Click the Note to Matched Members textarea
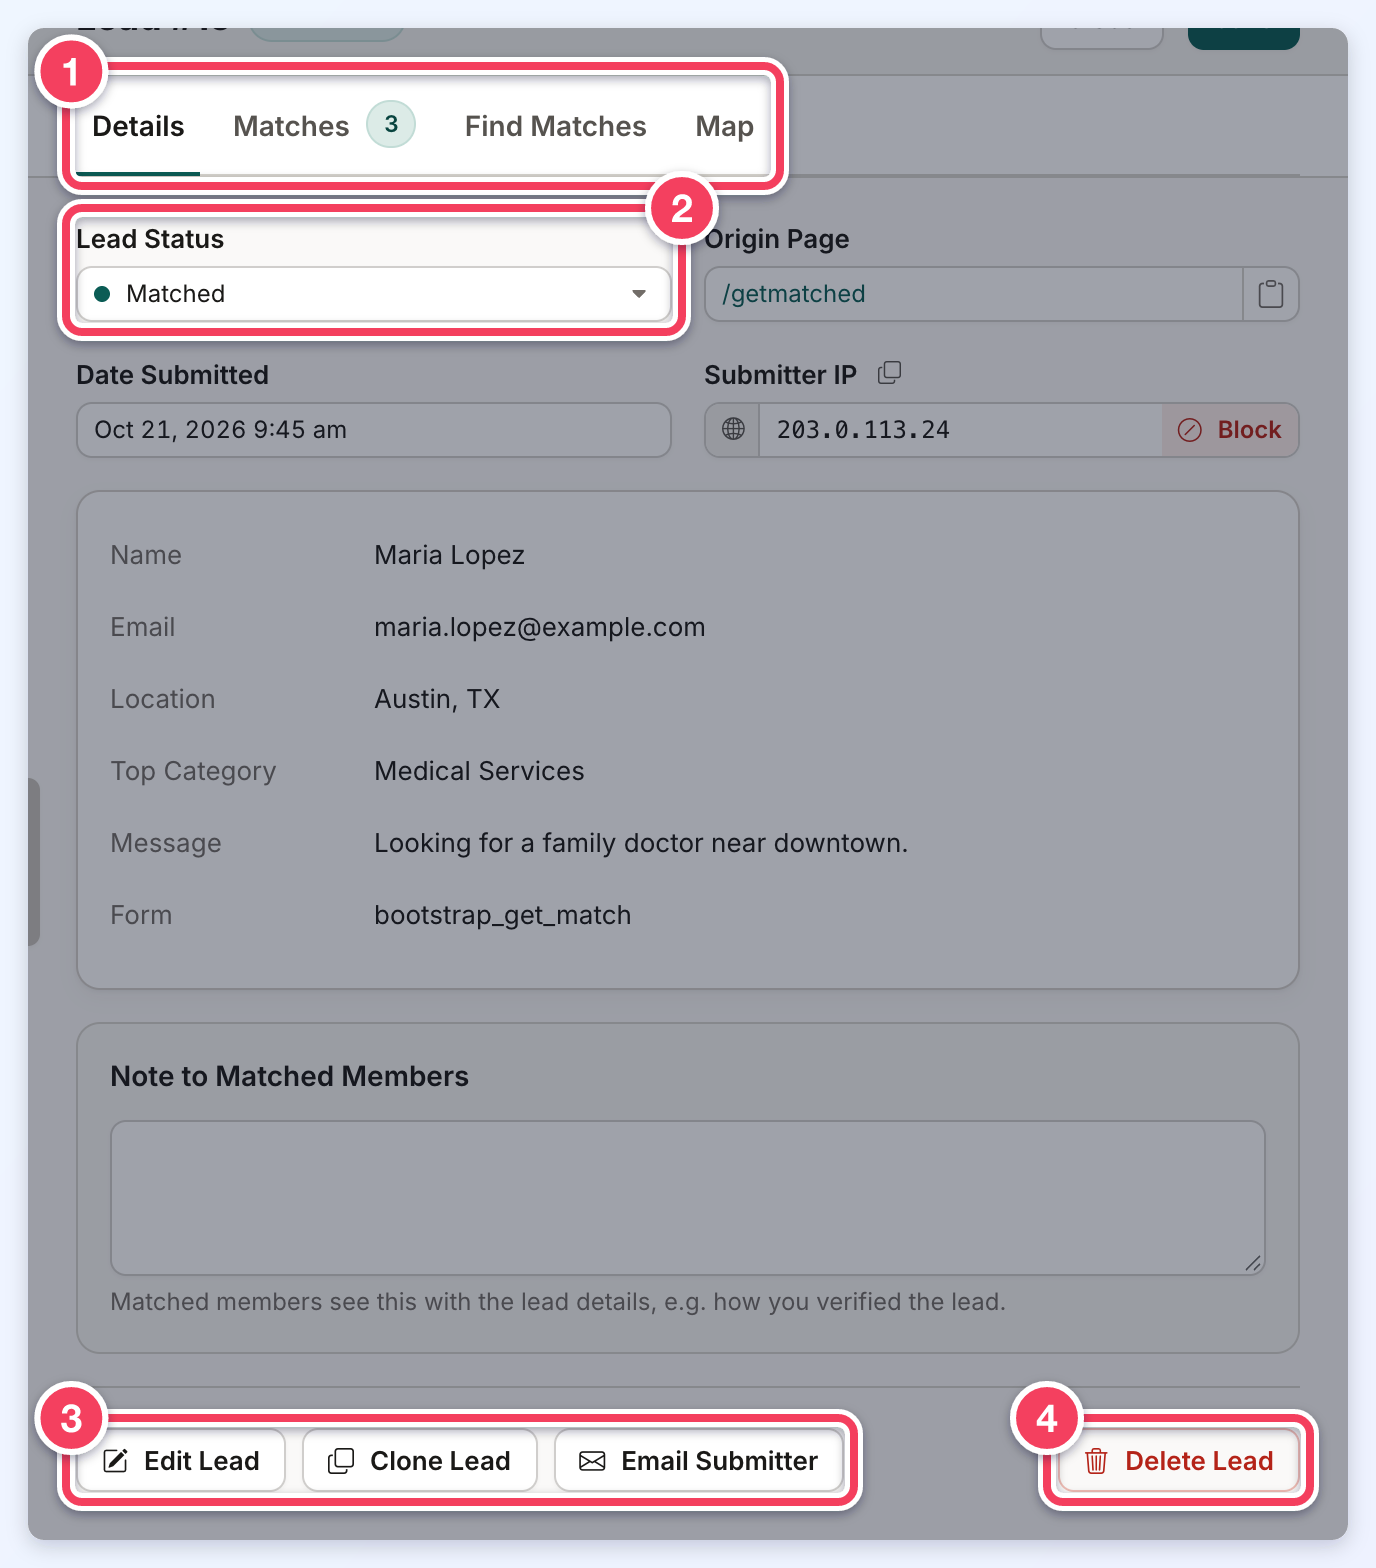The height and width of the screenshot is (1568, 1376). 688,1198
